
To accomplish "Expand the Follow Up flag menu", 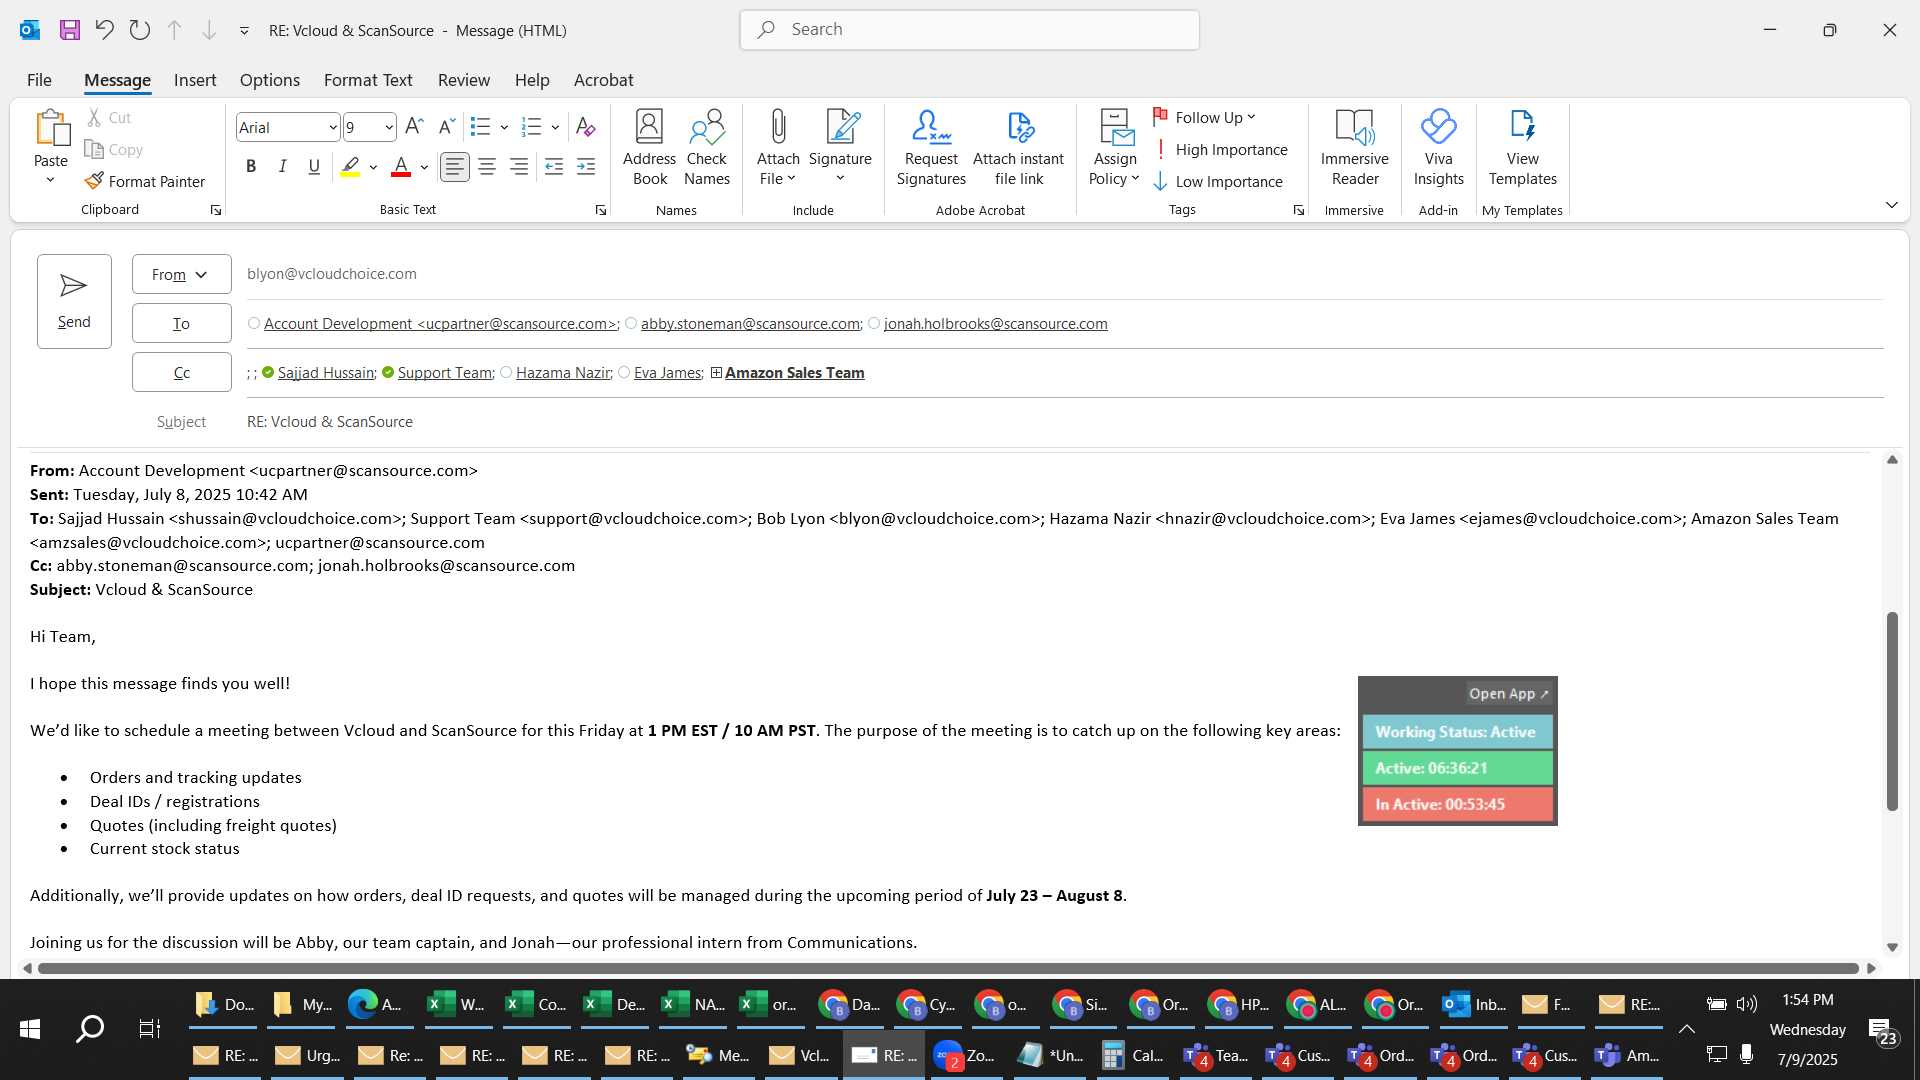I will click(x=1205, y=117).
